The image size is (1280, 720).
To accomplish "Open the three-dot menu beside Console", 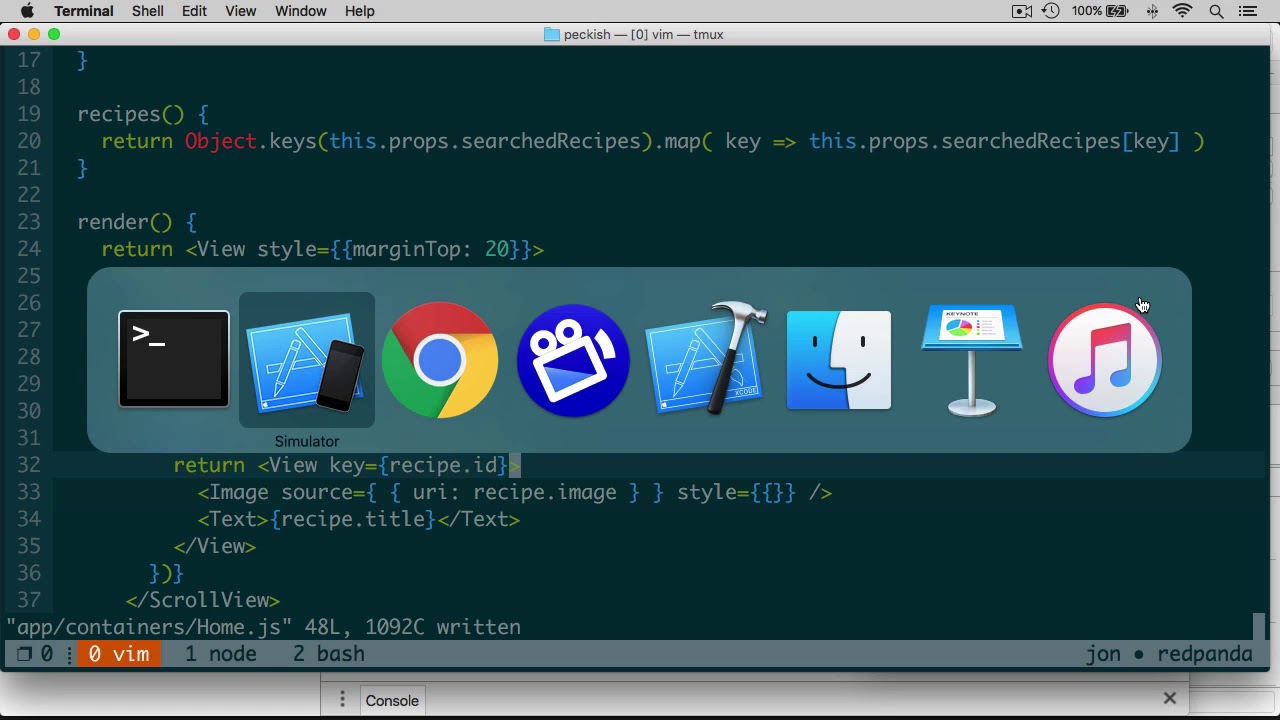I will [x=342, y=699].
